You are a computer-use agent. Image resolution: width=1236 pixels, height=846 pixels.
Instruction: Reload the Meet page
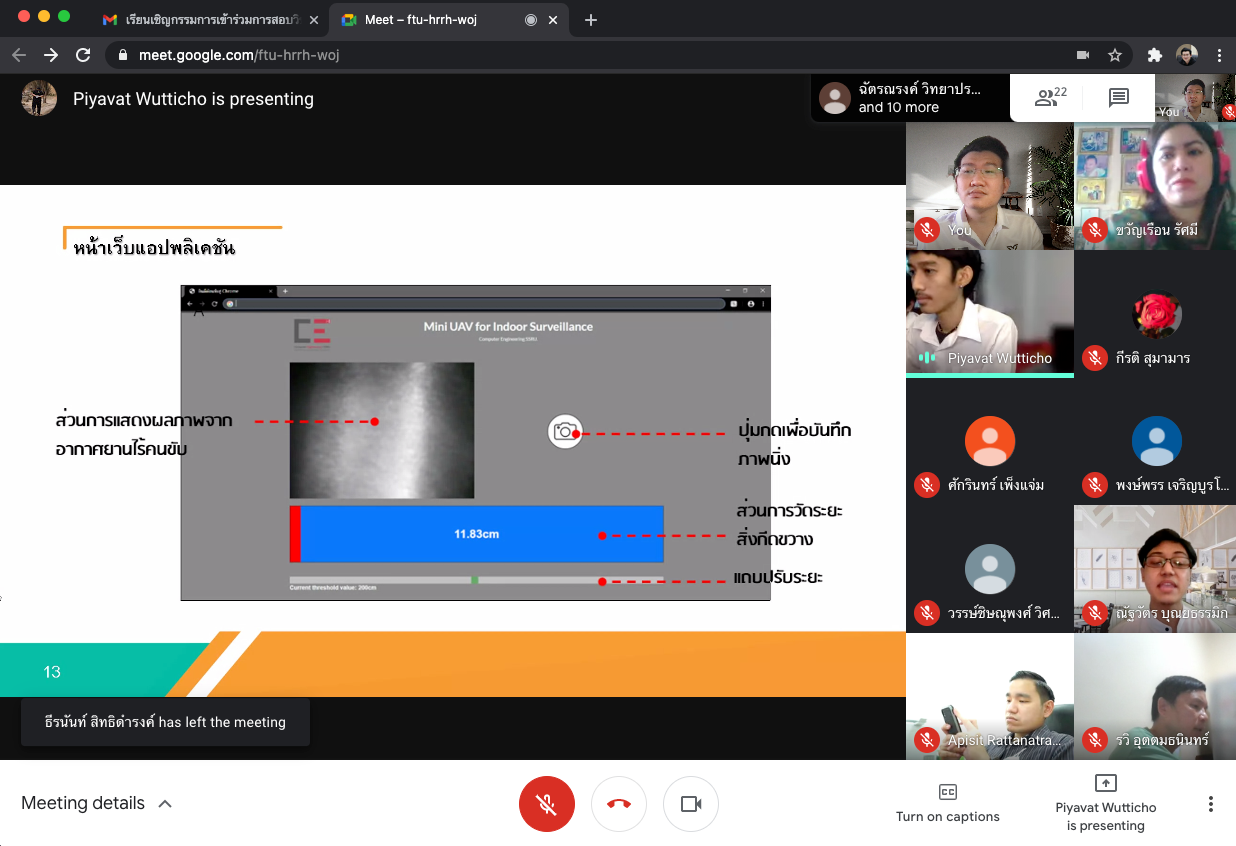point(83,55)
